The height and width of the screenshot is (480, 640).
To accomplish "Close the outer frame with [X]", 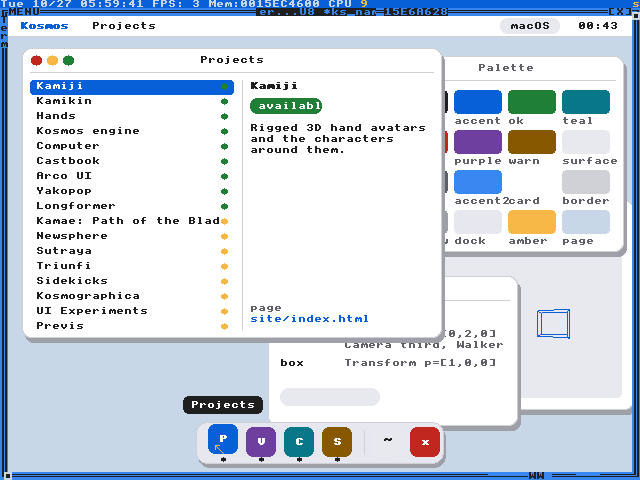I will coord(620,11).
